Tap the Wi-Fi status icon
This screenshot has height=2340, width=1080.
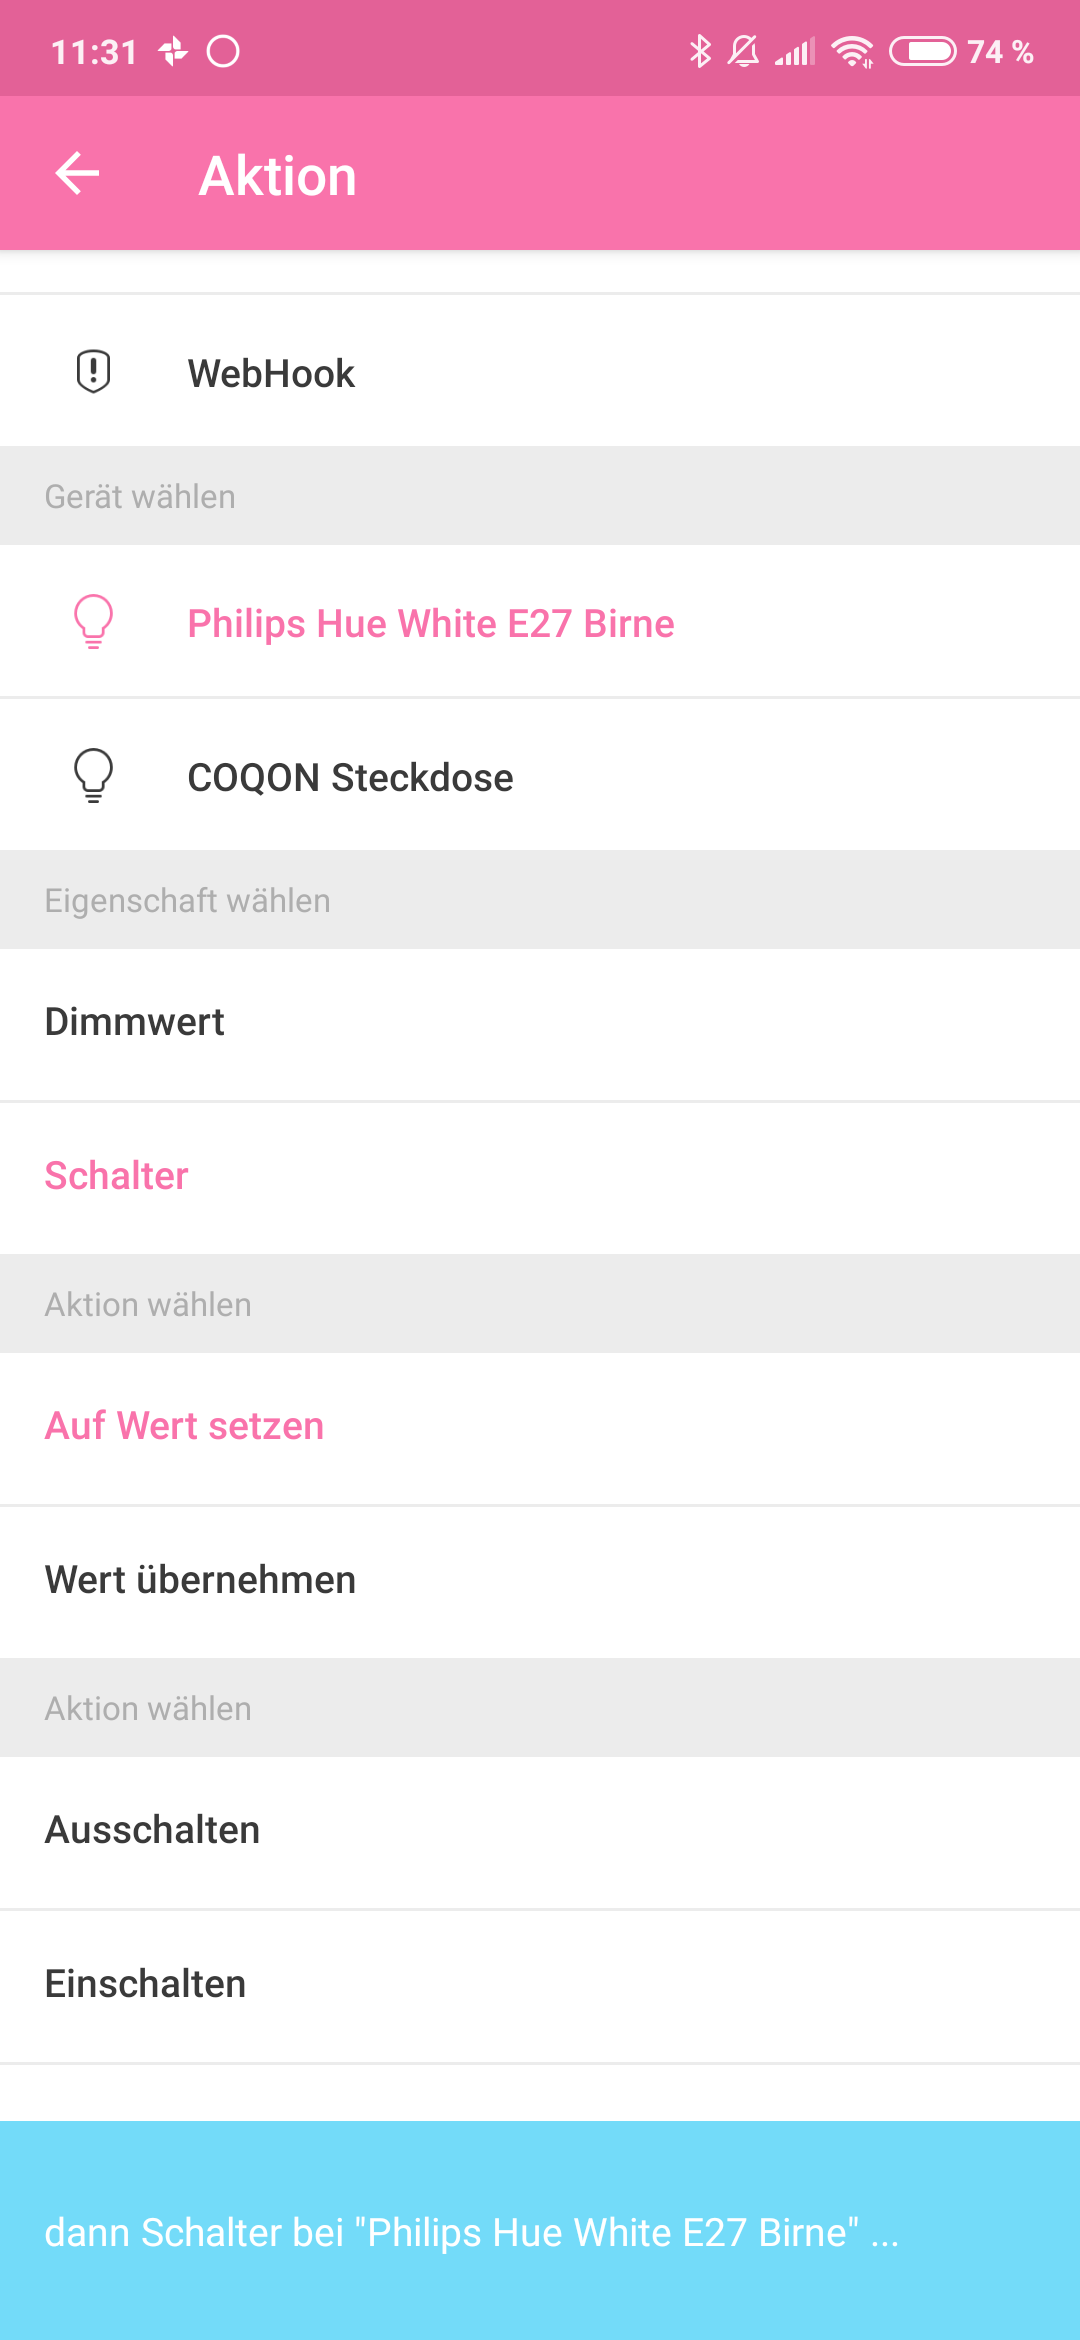tap(852, 51)
